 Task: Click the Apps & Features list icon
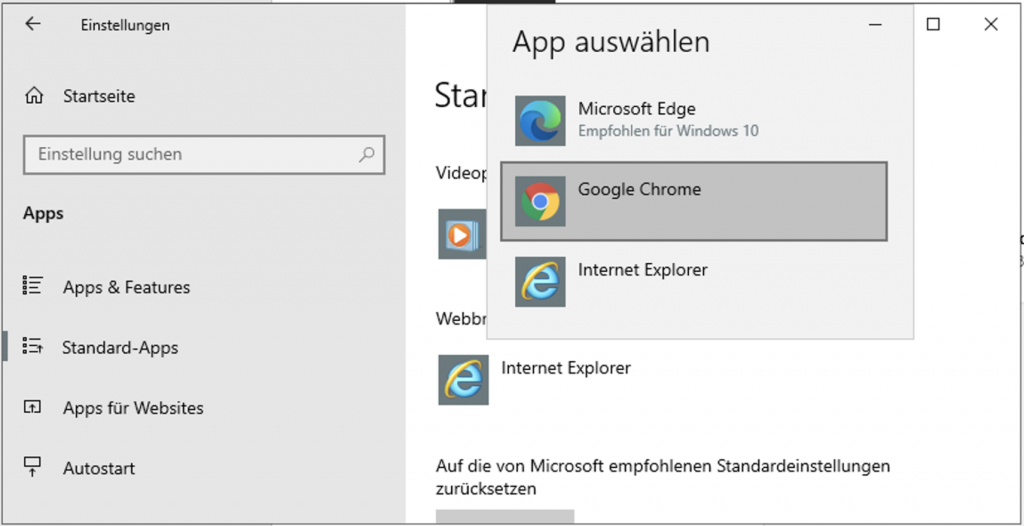(32, 287)
